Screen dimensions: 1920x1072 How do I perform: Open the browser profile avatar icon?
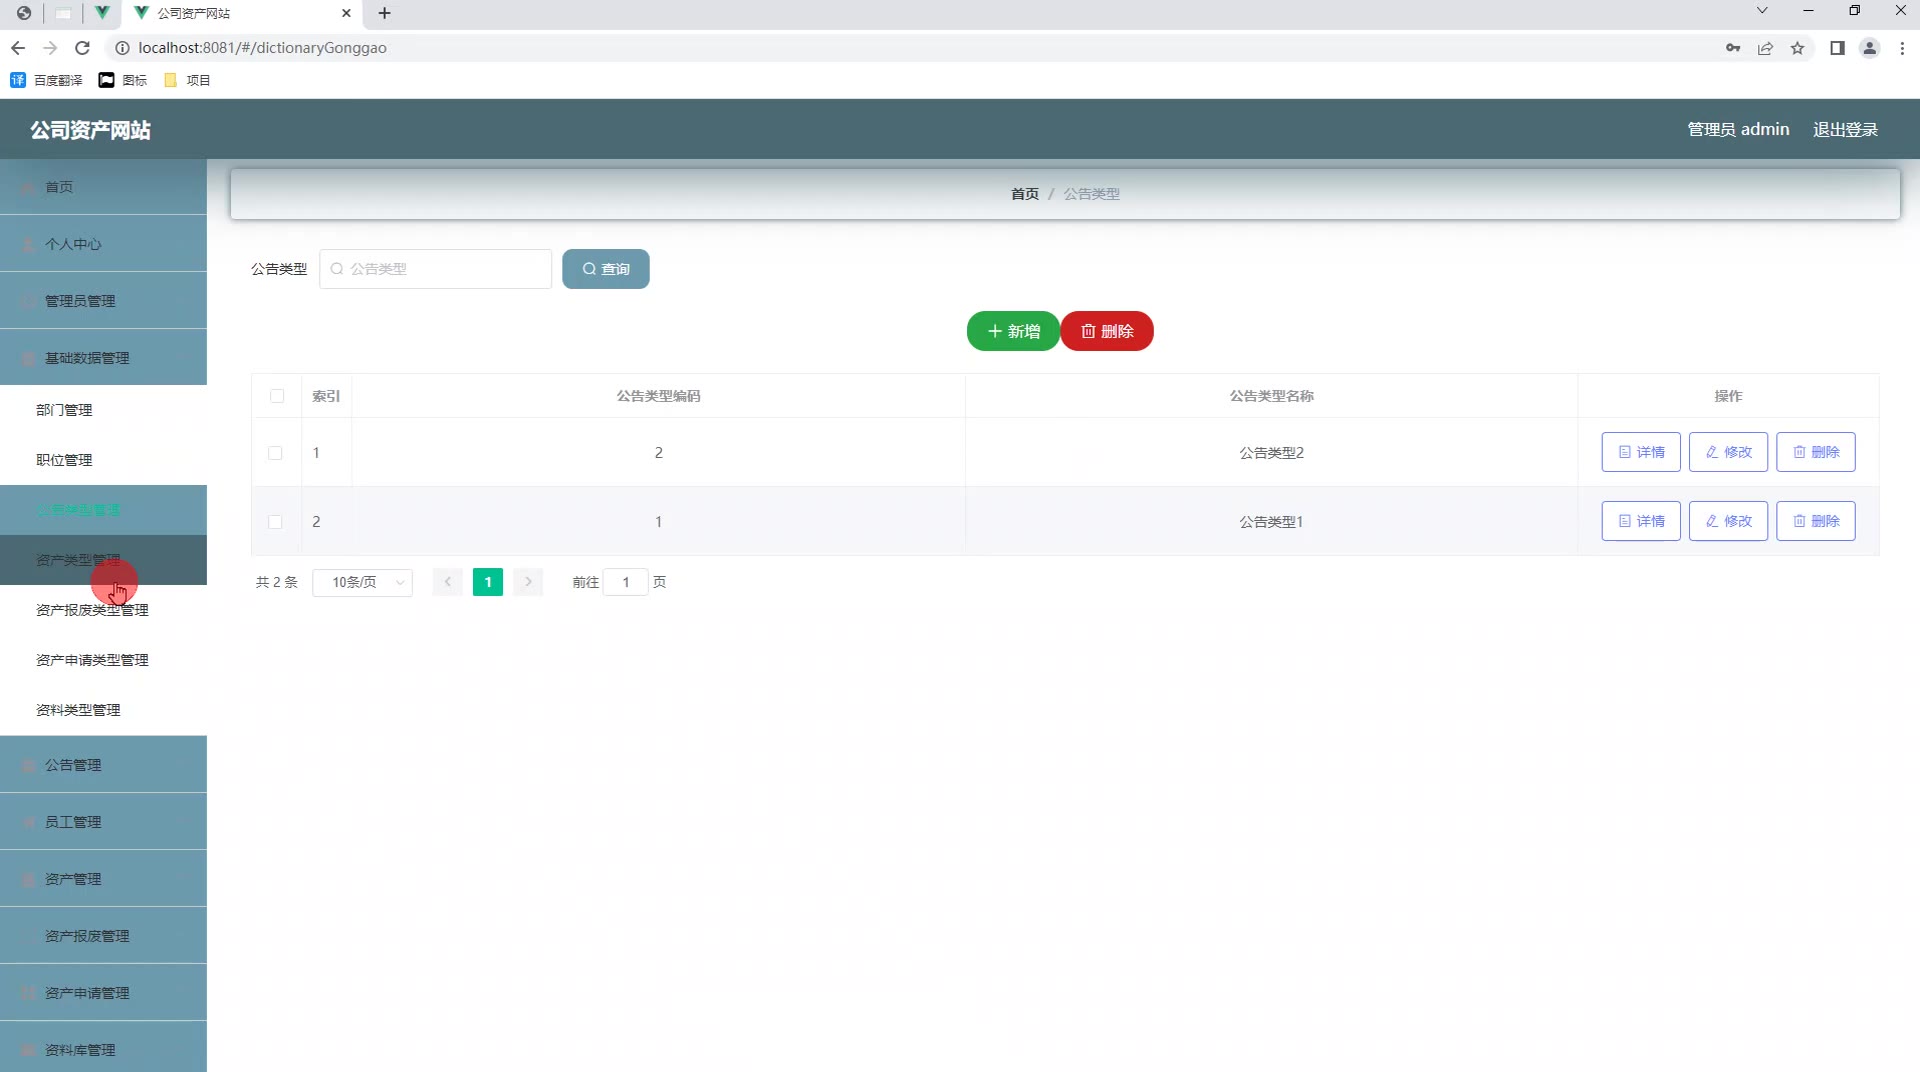[1869, 48]
